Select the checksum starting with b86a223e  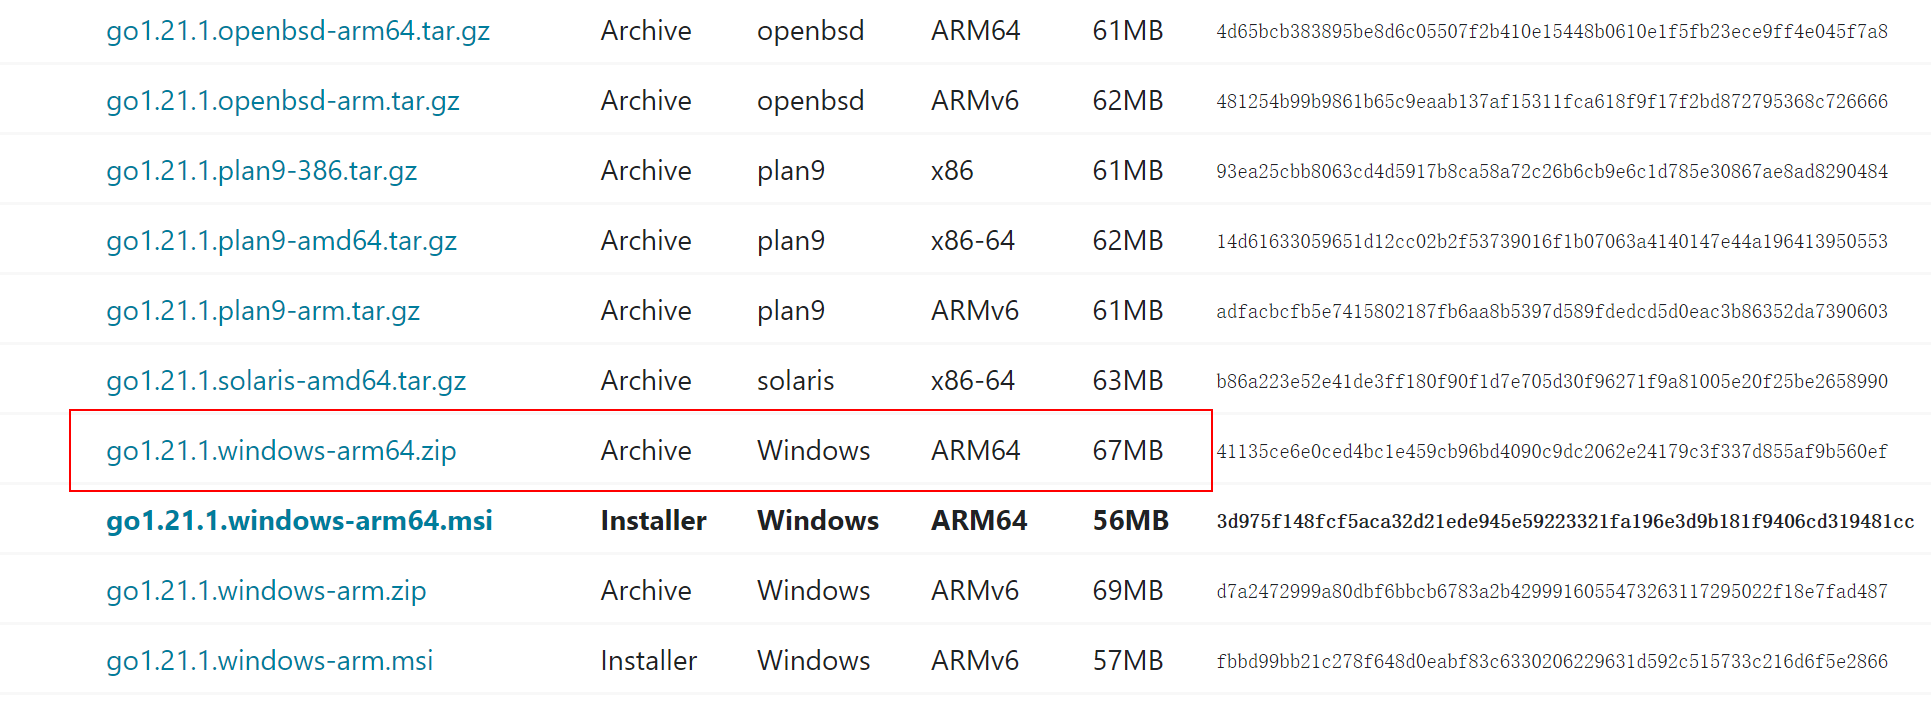(1552, 381)
